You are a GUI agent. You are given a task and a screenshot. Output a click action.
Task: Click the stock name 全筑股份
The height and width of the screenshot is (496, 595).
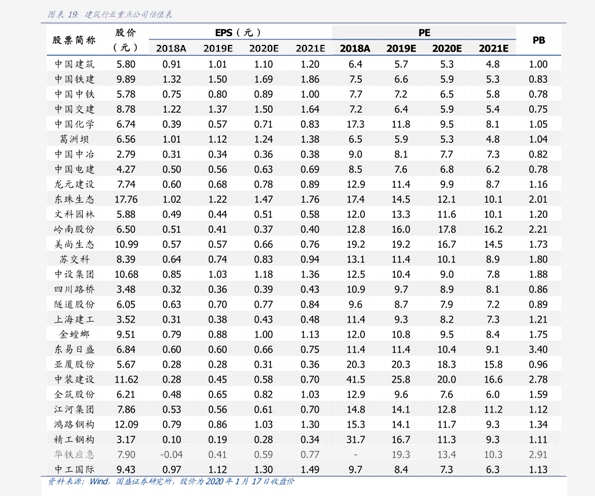[x=74, y=394]
